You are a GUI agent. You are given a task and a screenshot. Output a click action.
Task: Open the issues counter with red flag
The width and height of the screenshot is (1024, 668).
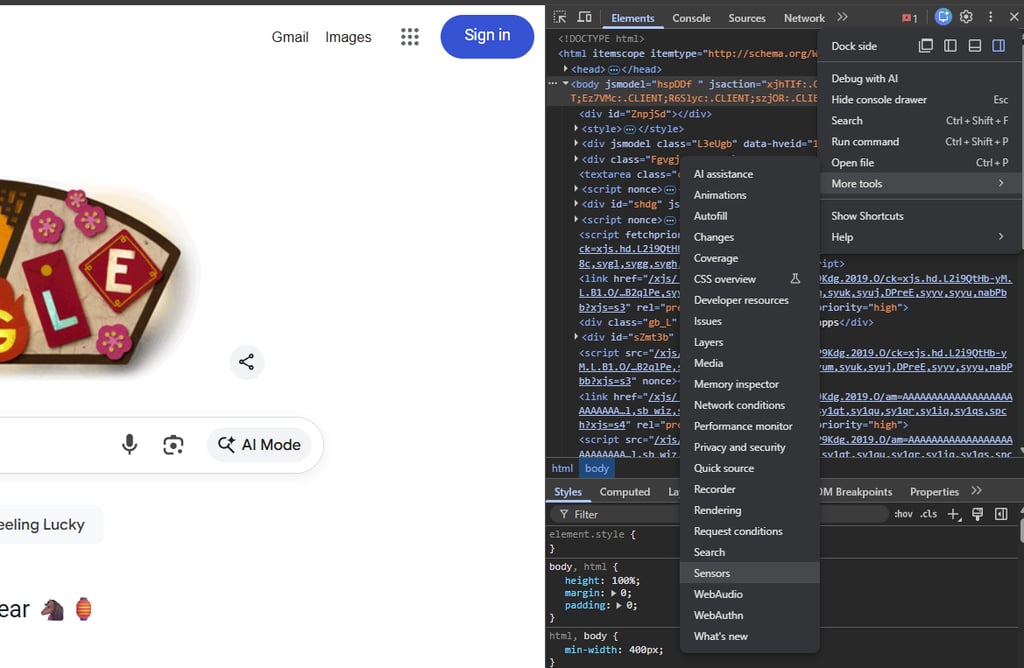click(x=910, y=18)
